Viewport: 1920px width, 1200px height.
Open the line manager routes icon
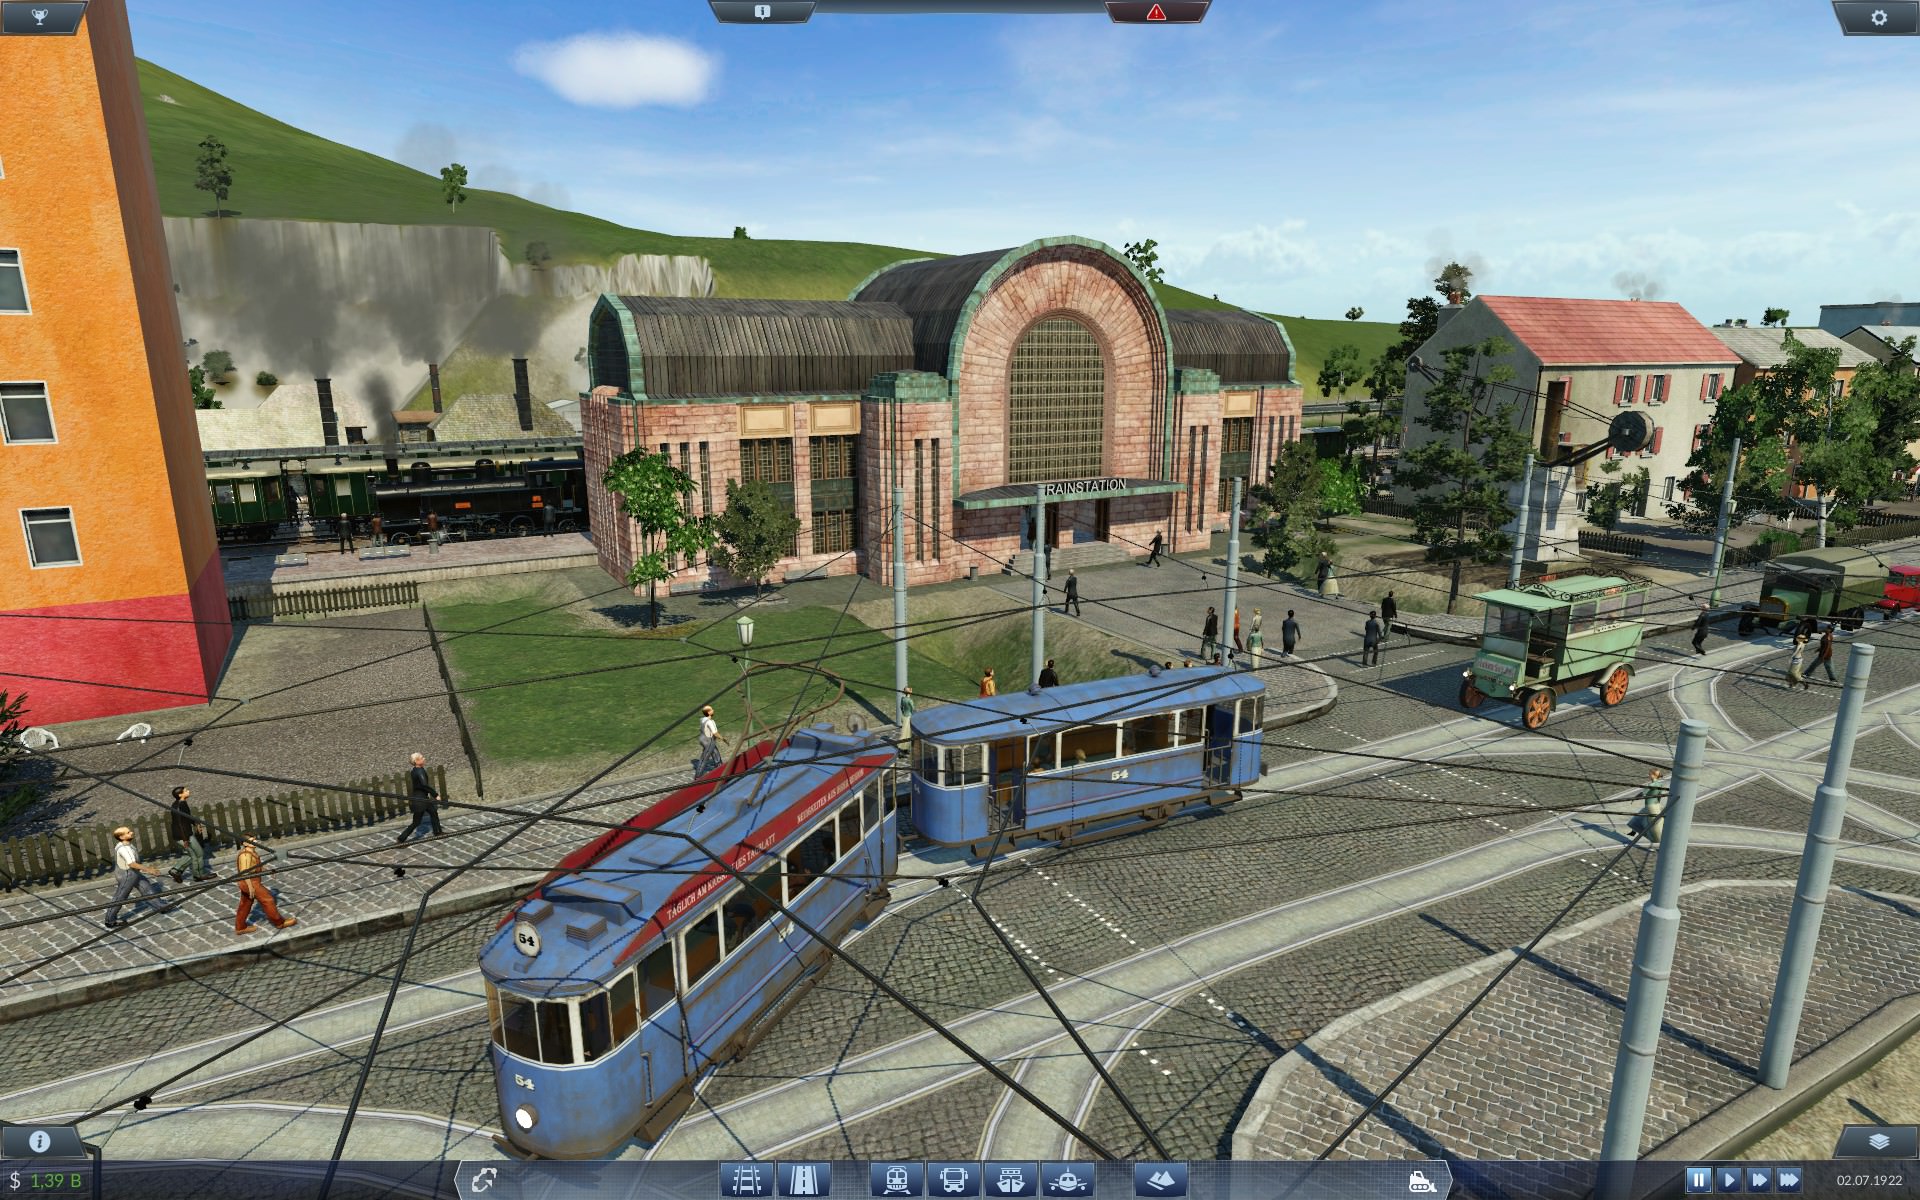pyautogui.click(x=483, y=1180)
